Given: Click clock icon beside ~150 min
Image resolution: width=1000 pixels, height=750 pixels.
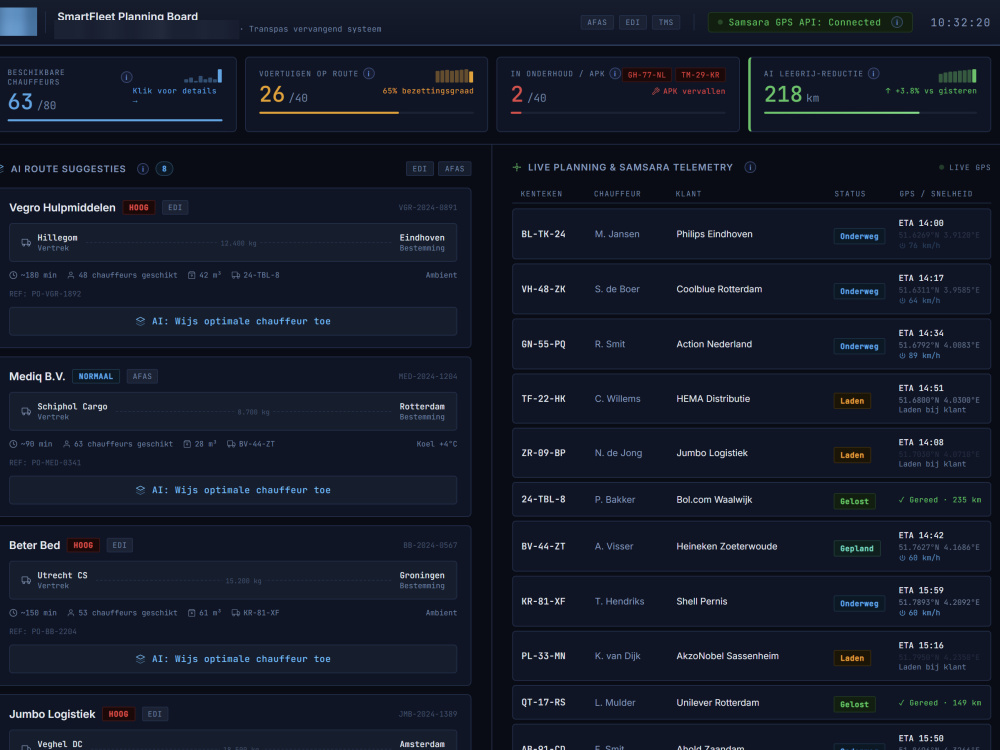Looking at the screenshot, I should coord(13,614).
